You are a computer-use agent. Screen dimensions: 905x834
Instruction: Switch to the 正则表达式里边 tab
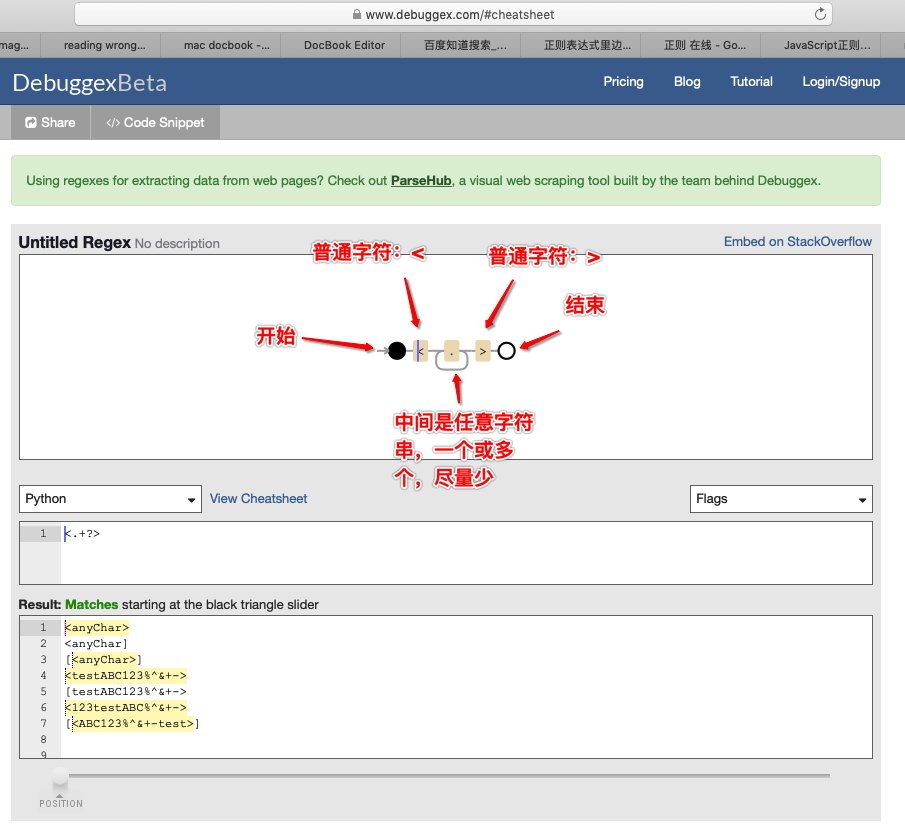tap(587, 45)
